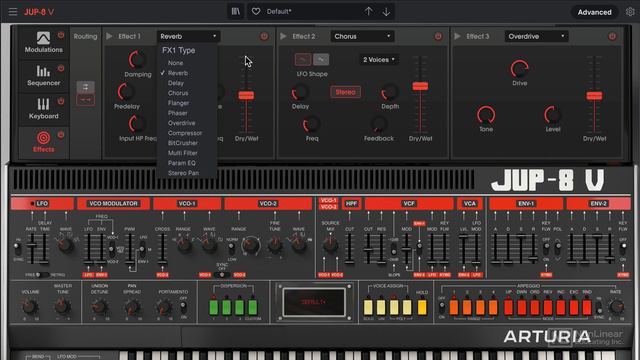Click the Advanced button

tap(594, 12)
